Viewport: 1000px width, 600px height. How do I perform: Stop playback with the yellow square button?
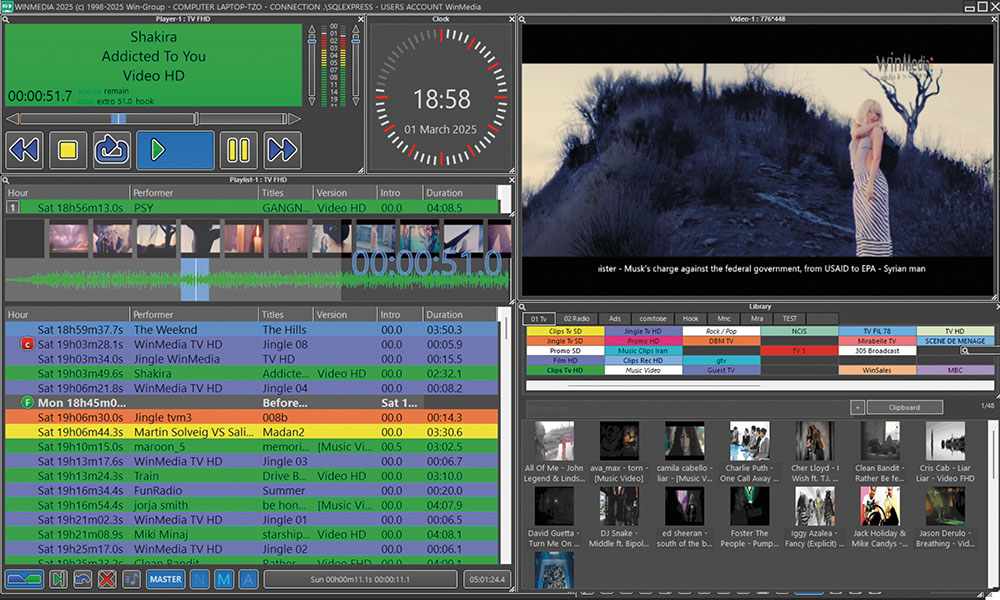pyautogui.click(x=67, y=150)
